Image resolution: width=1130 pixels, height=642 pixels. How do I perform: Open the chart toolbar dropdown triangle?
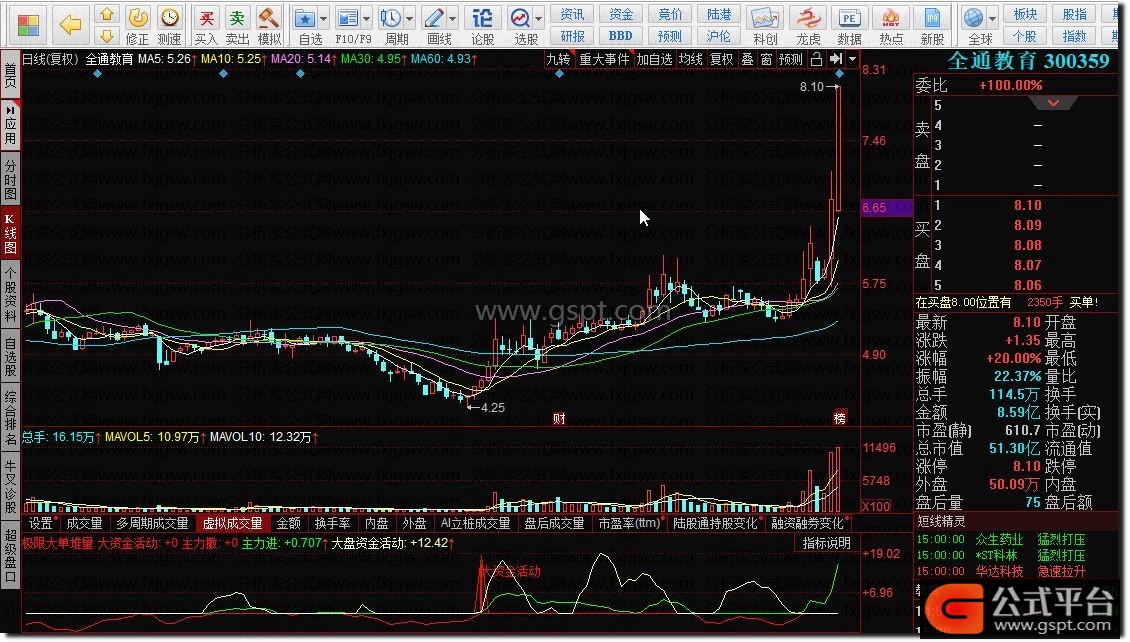click(x=853, y=59)
